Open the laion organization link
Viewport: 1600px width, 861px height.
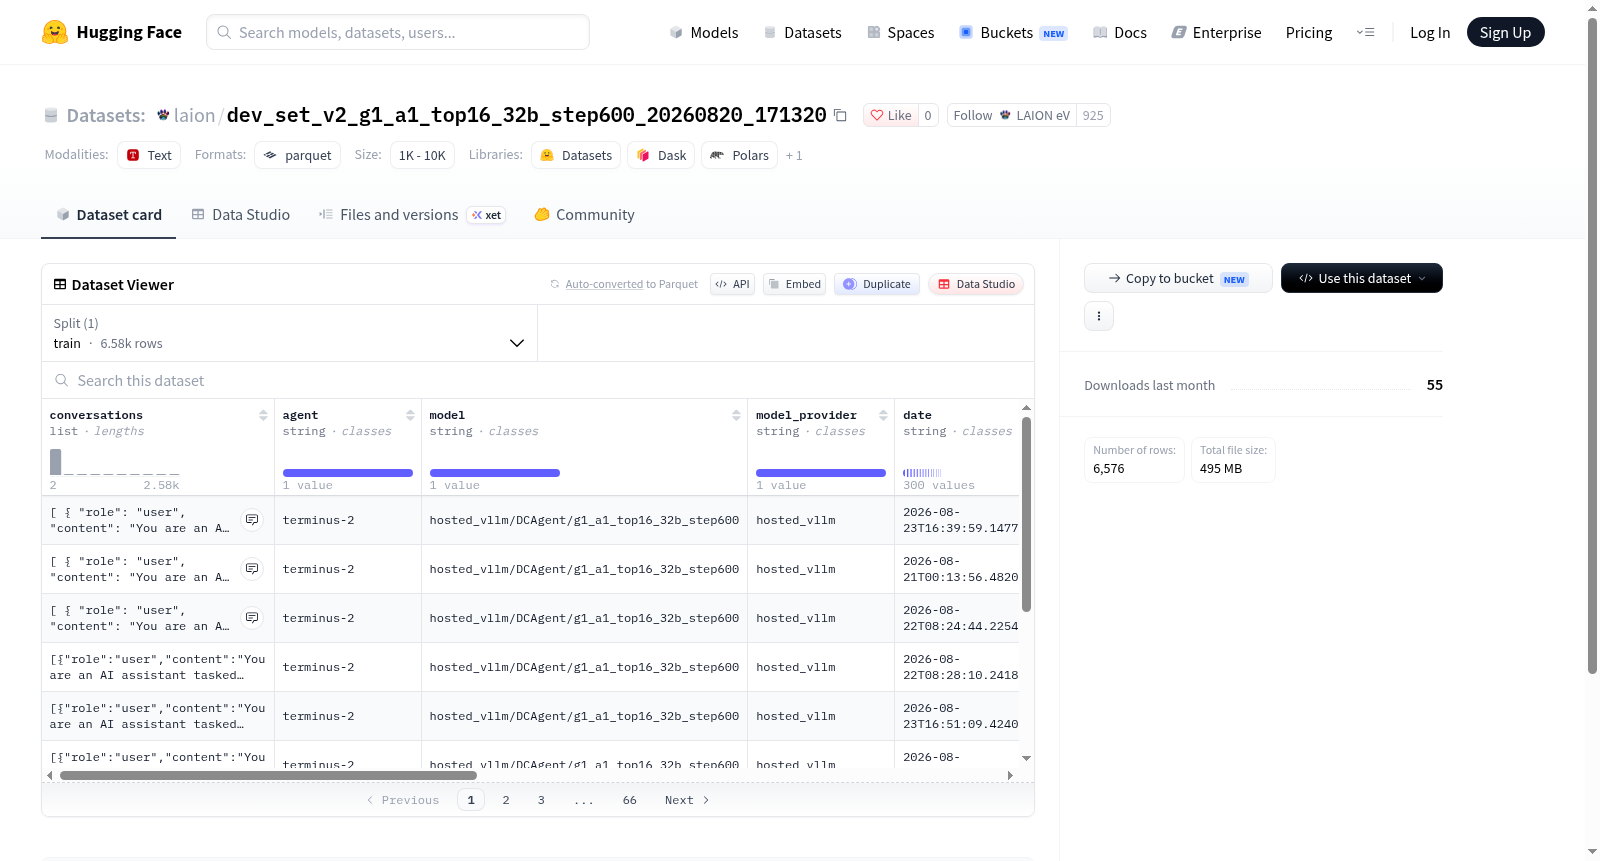pyautogui.click(x=194, y=116)
